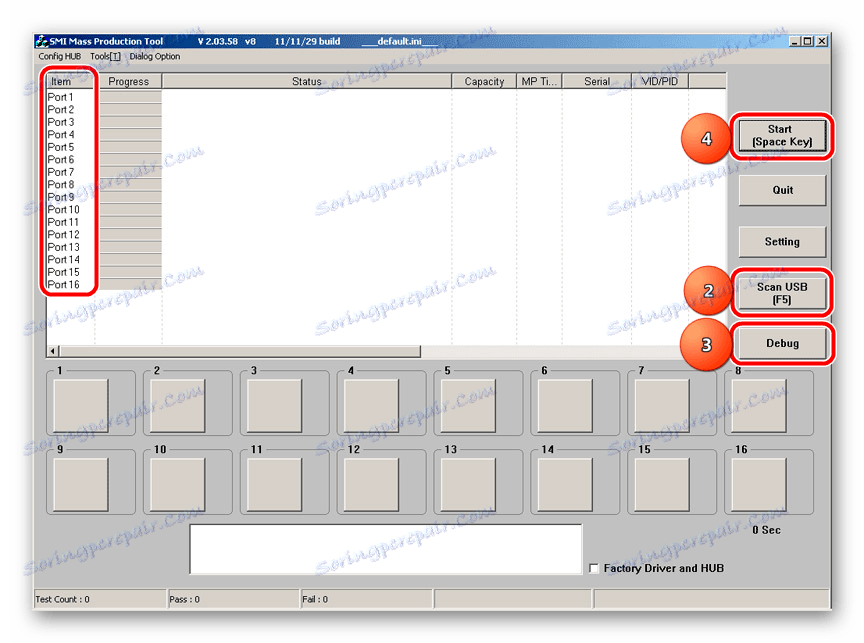Open the Tools[T] menu
This screenshot has width=864, height=643.
pyautogui.click(x=105, y=56)
